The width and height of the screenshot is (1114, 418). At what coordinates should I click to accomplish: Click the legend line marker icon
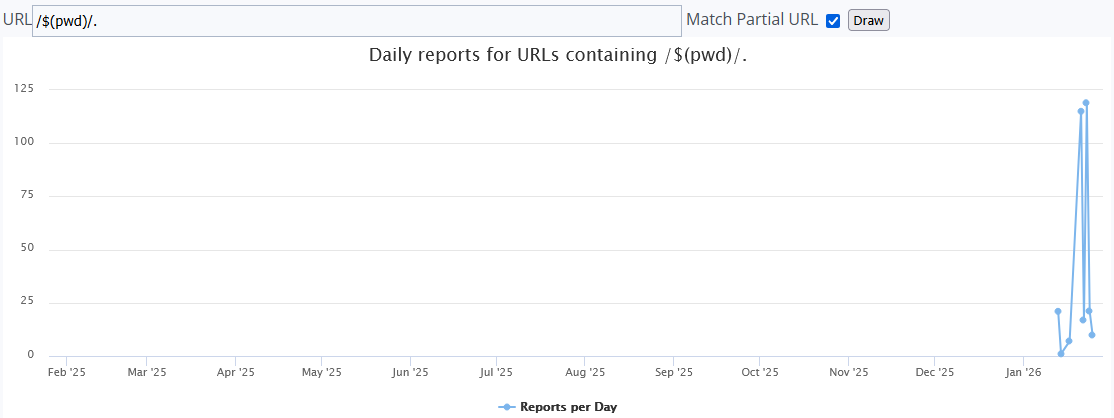(507, 407)
